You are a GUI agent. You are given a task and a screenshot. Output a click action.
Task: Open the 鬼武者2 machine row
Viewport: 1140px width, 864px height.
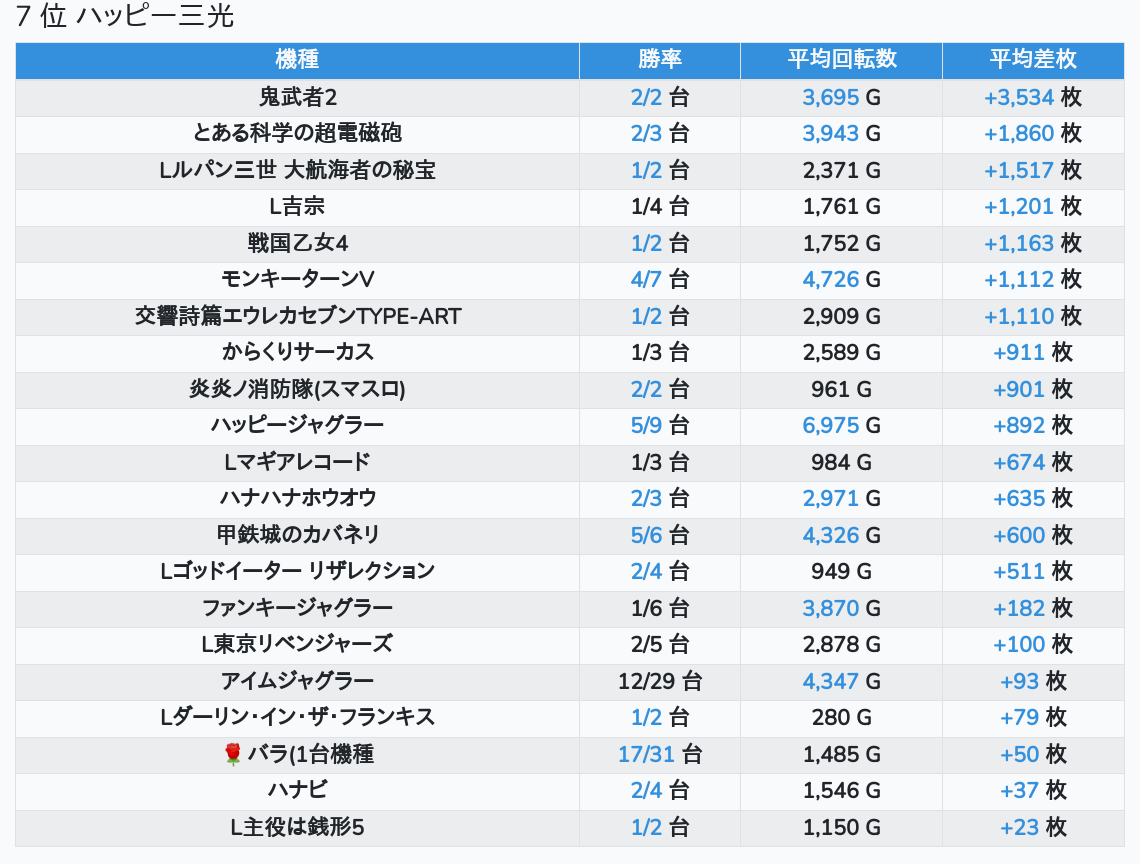click(297, 97)
